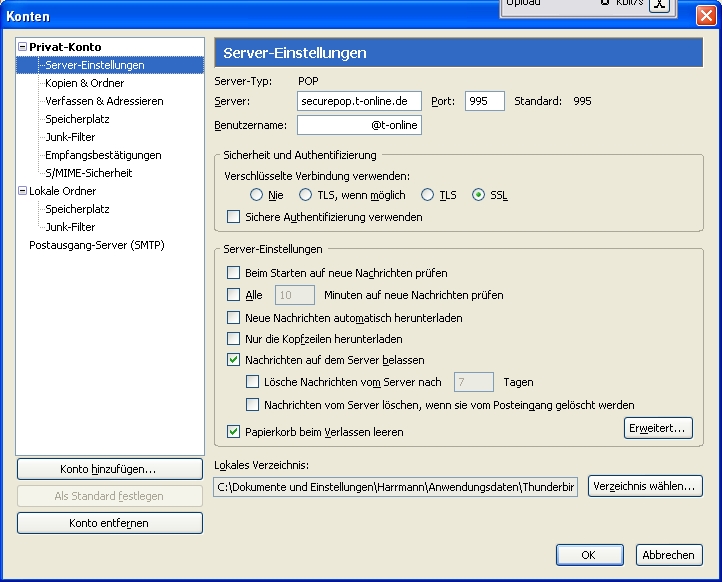Uncheck Nachrichten auf dem Server belassen
722x582 pixels.
[234, 360]
